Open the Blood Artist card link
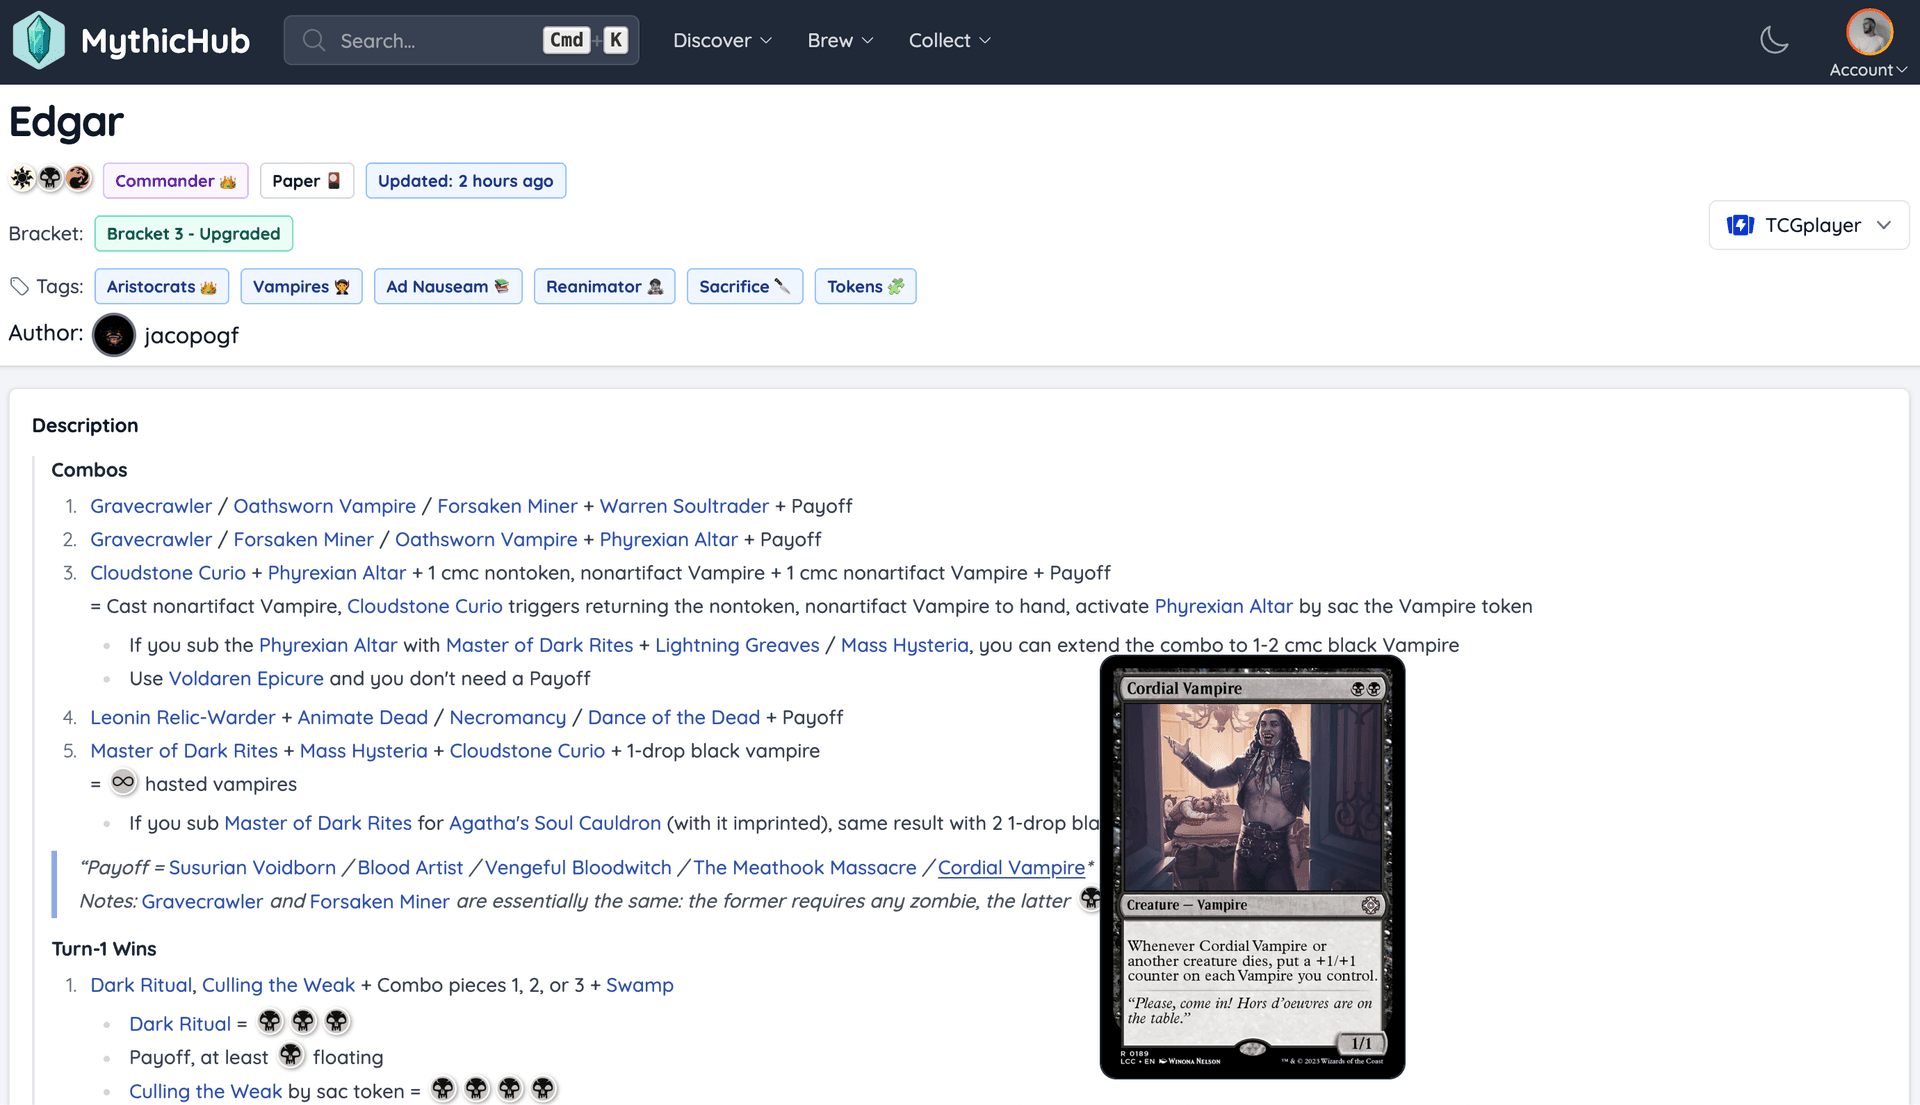Viewport: 1920px width, 1105px height. click(x=410, y=868)
